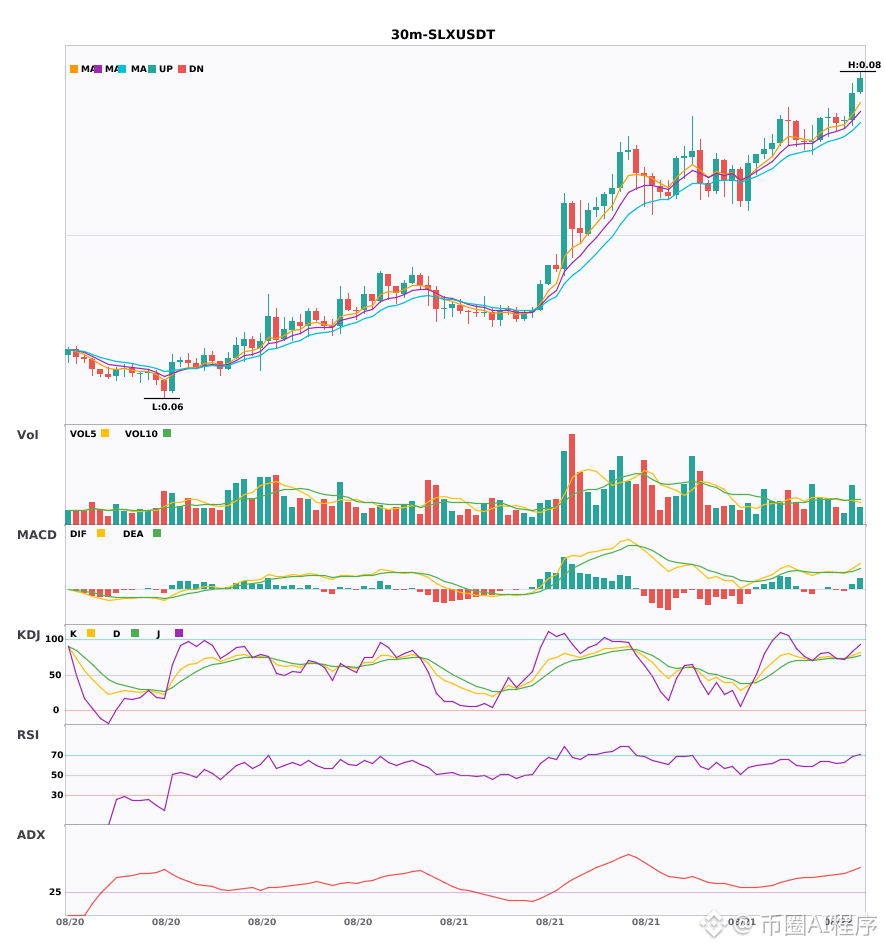Screen dimensions: 885x950
Task: Select the DN legend text
Action: 196,69
